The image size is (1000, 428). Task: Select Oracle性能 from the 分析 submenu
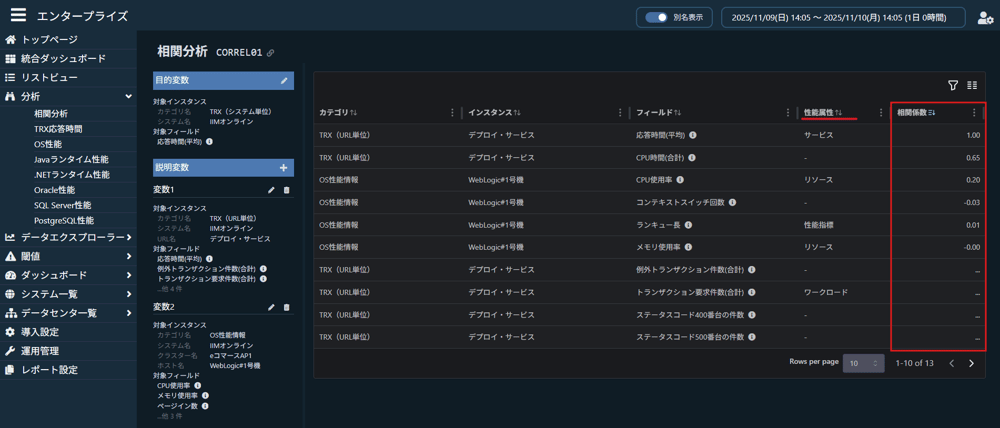pos(54,190)
